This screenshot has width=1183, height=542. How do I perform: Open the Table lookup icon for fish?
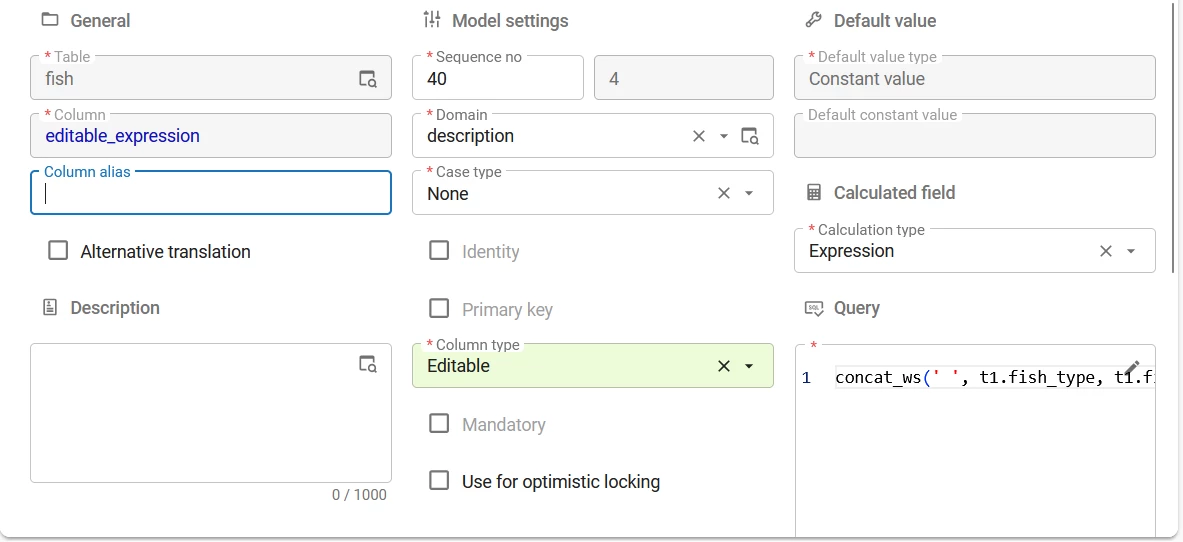click(368, 79)
